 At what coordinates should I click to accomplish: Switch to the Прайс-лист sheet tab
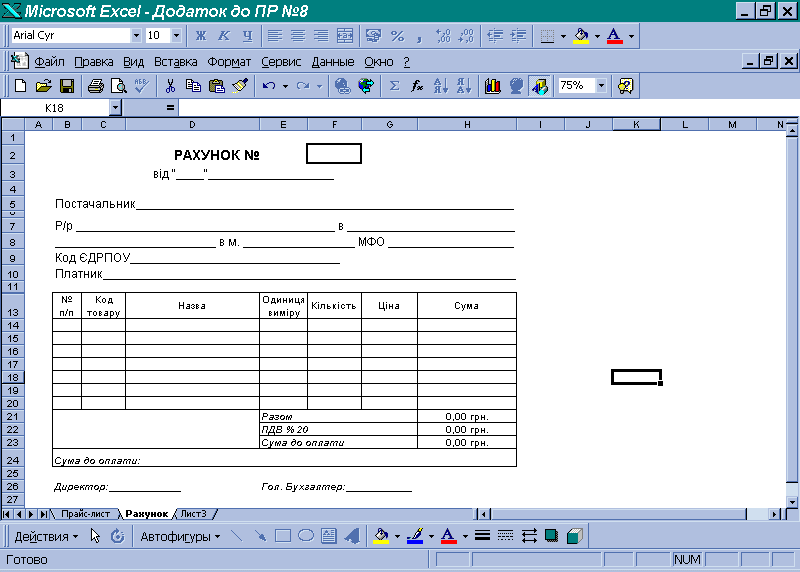click(85, 514)
